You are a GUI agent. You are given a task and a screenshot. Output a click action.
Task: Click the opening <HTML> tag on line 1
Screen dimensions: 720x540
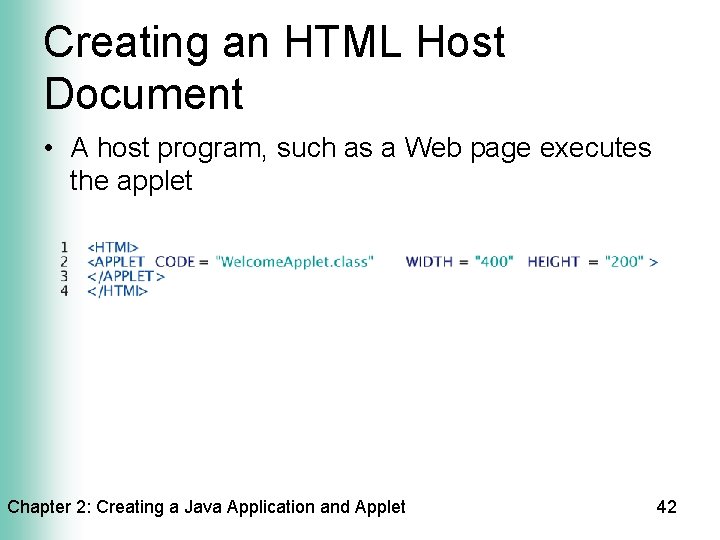112,248
